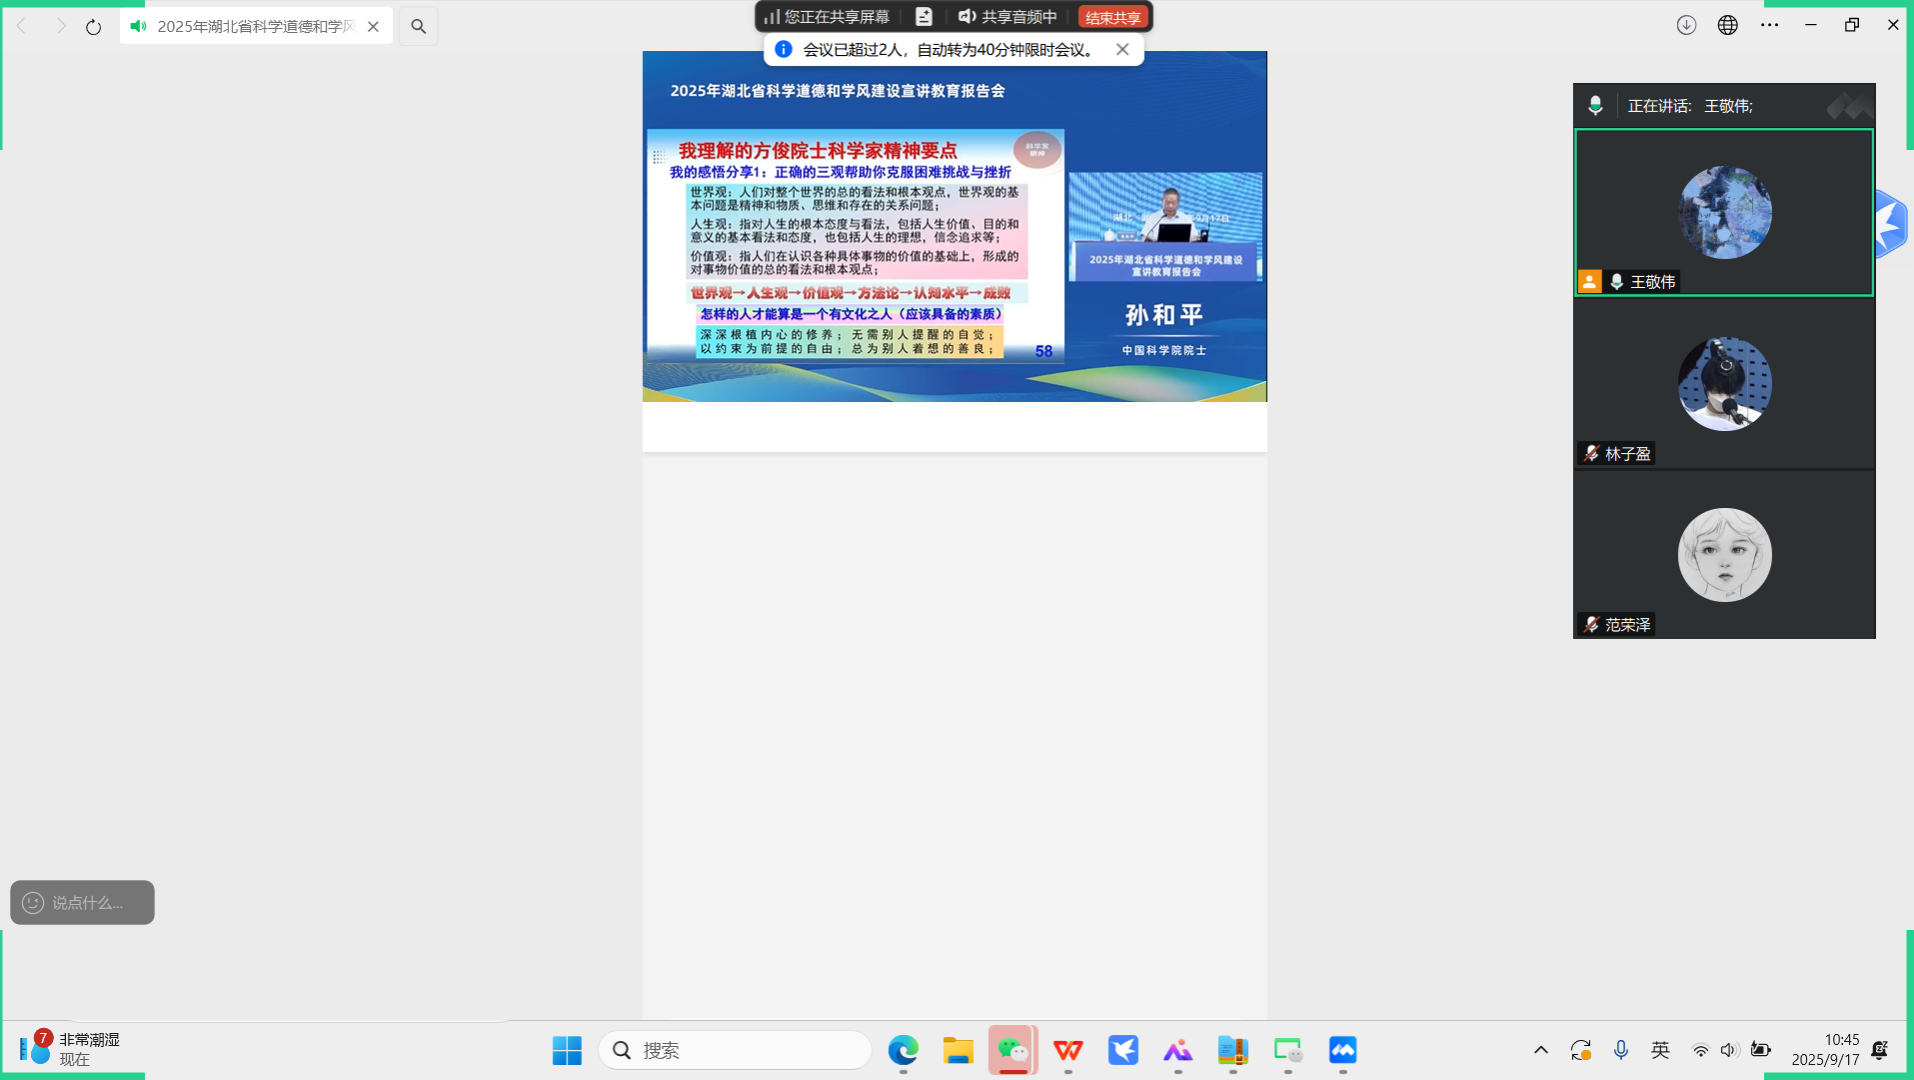Toggle 共享音频中 shared audio in sharing bar
Image resolution: width=1914 pixels, height=1080 pixels.
(1007, 17)
